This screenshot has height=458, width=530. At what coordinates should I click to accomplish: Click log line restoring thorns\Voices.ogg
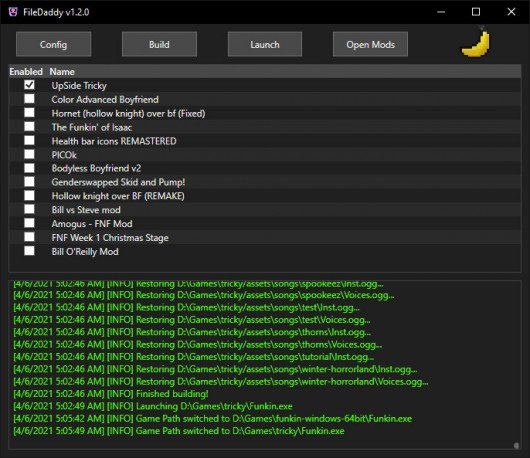[x=198, y=345]
